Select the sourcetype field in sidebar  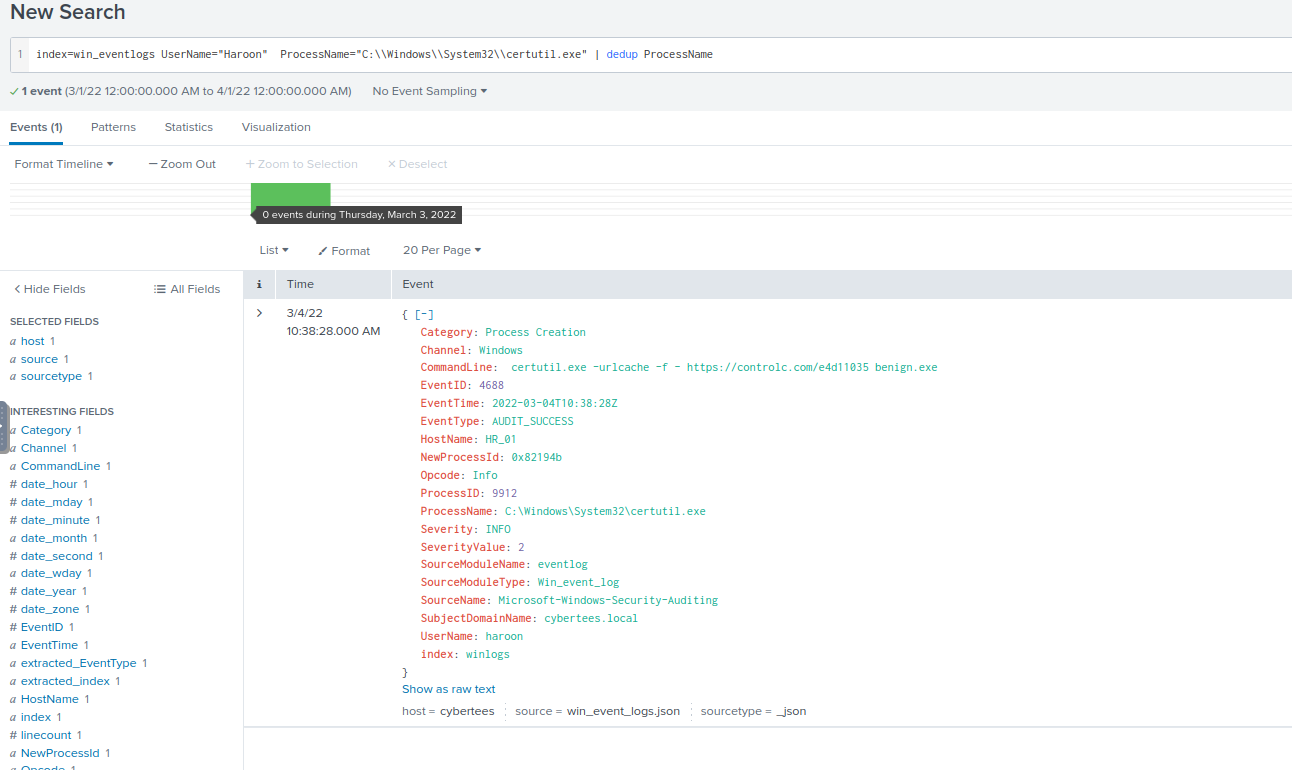50,376
